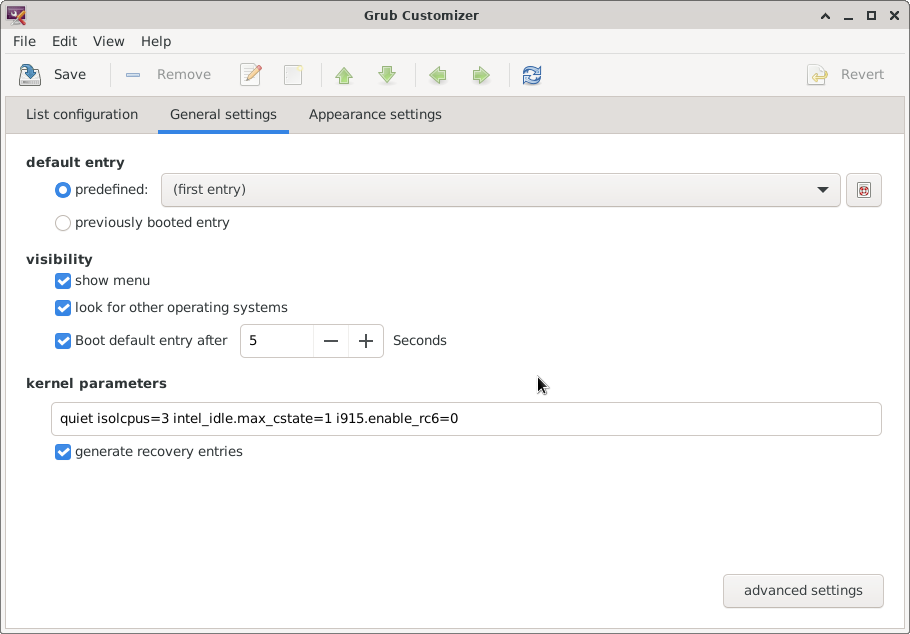Click the green left arrow icon
The height and width of the screenshot is (634, 910).
click(x=437, y=75)
